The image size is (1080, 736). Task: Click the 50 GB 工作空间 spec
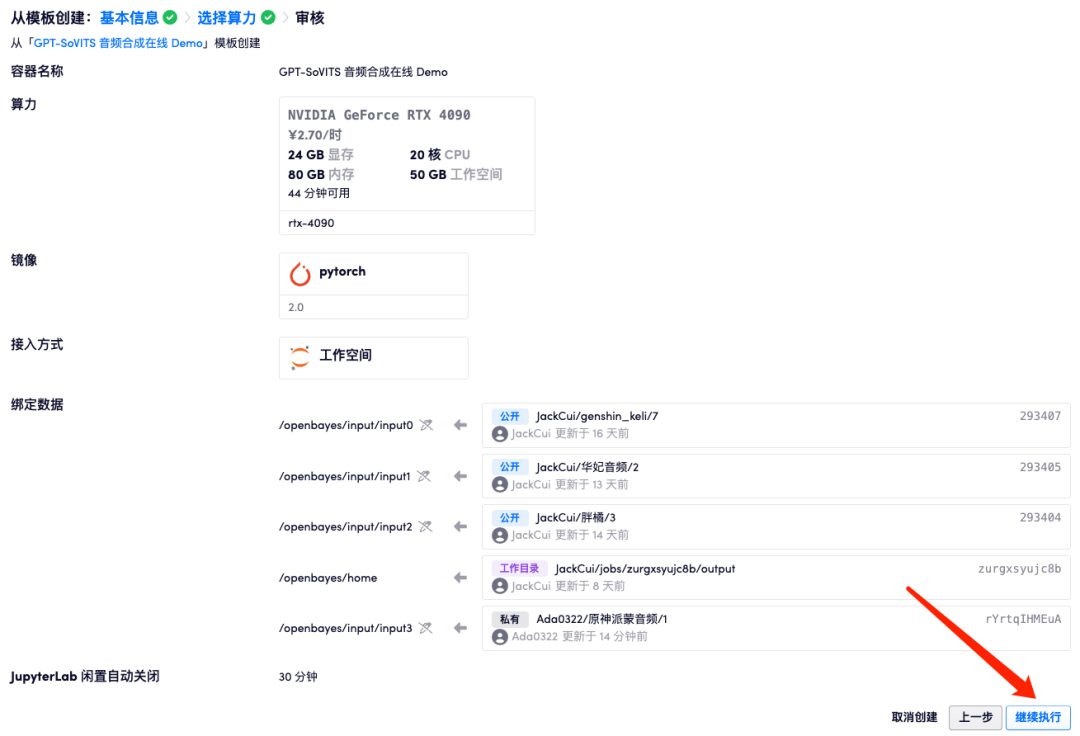coord(456,175)
